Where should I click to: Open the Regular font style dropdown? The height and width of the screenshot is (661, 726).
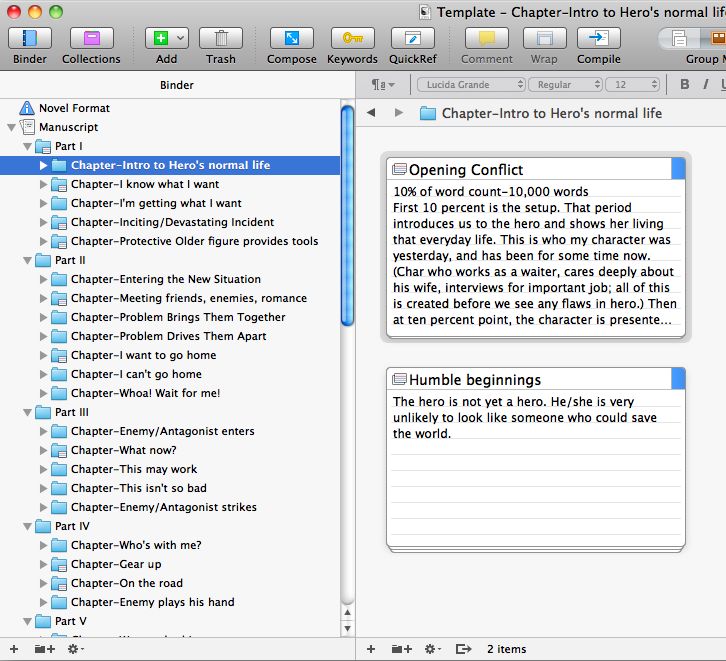coord(565,85)
